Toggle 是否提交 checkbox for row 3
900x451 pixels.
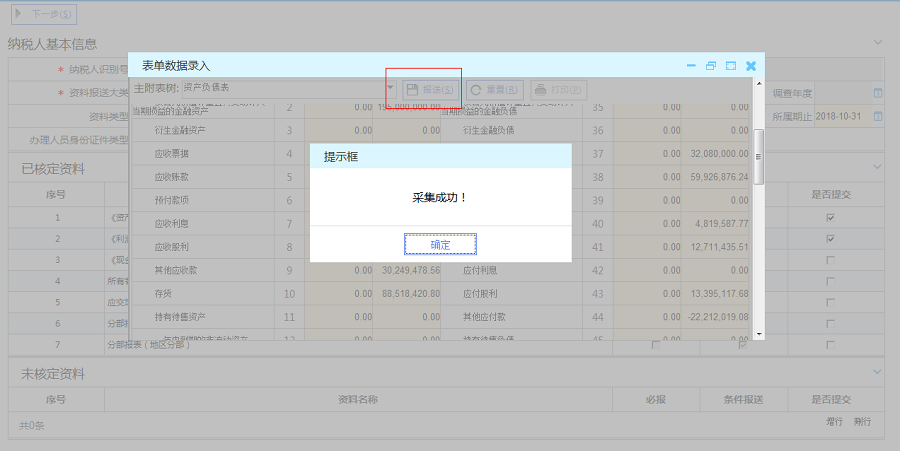pyautogui.click(x=830, y=260)
